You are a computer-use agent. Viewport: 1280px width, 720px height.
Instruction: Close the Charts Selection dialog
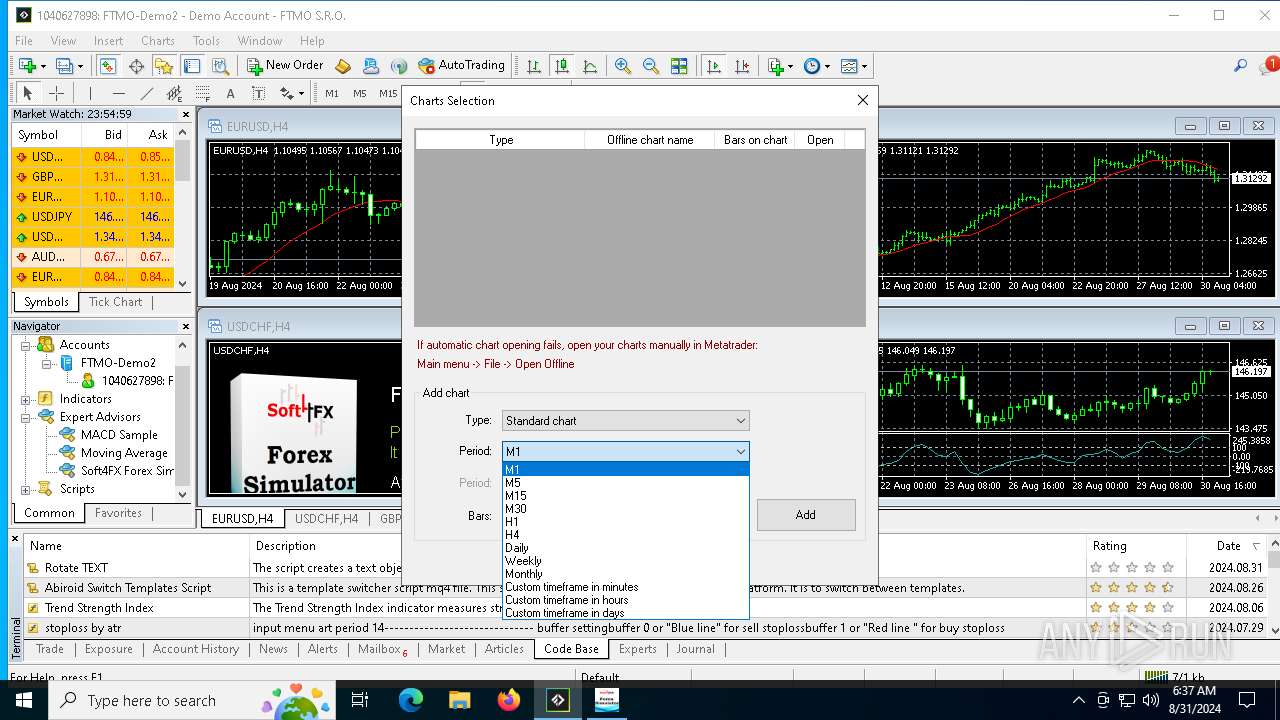(863, 100)
